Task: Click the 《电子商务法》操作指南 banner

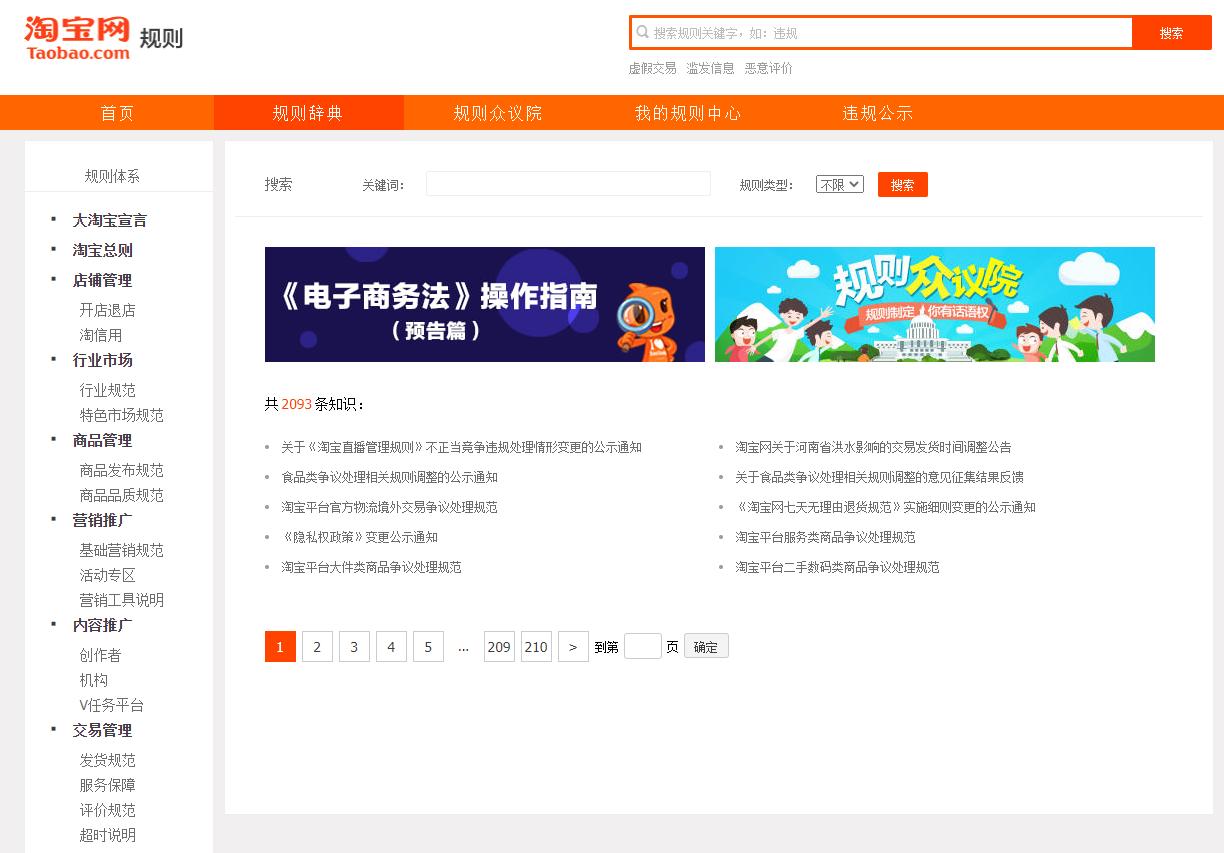Action: (484, 304)
